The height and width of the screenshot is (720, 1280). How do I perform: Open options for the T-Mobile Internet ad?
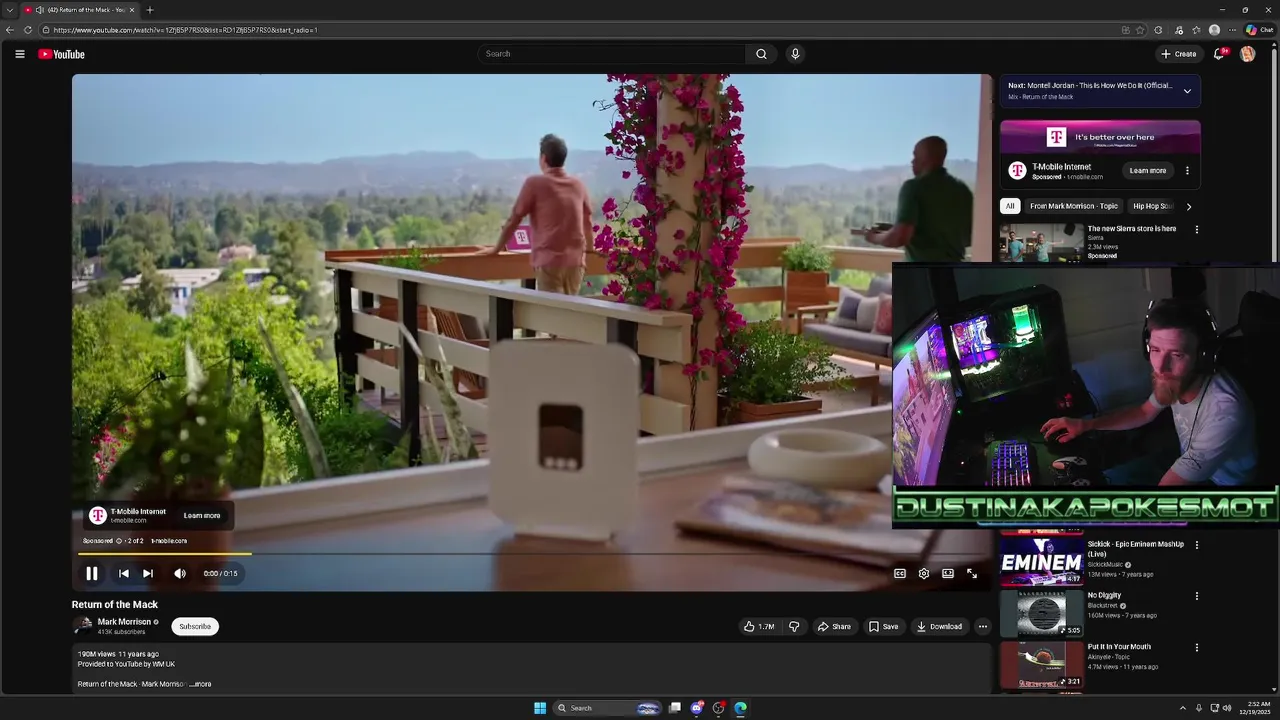(1187, 171)
